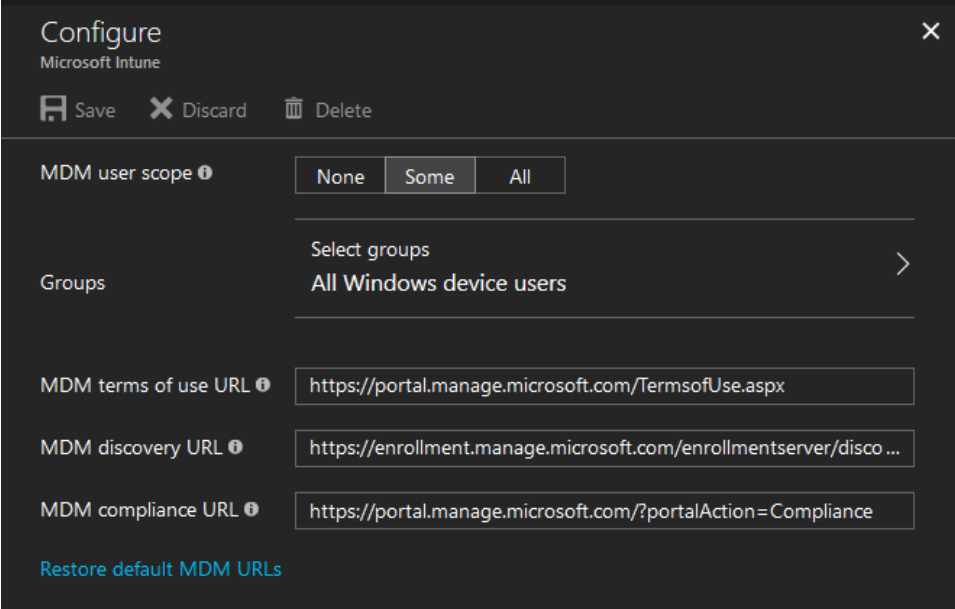Open All Windows device users group selection
Viewport: 955px width, 609px height.
(439, 283)
